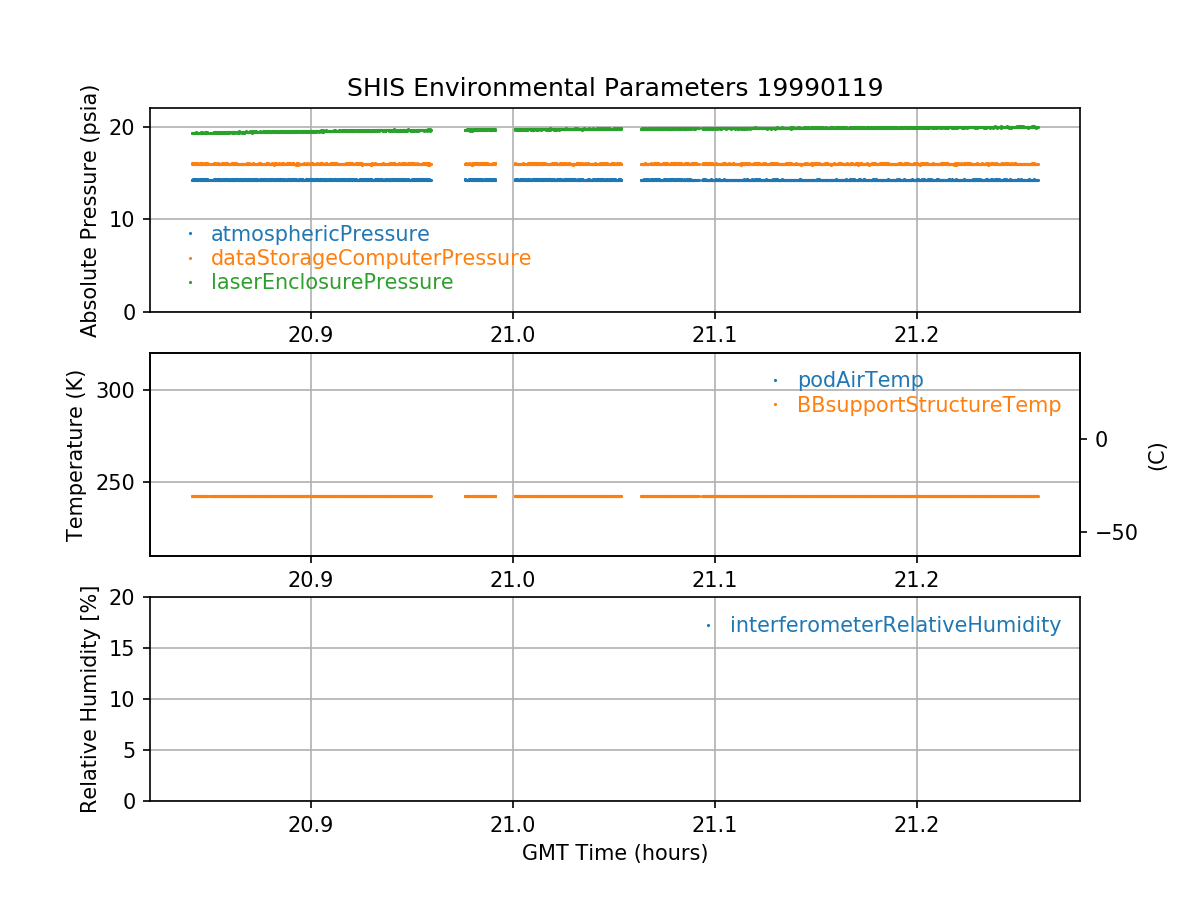The image size is (1200, 900).
Task: Click the interferometerRelativeHumidity legend label
Action: tap(894, 625)
